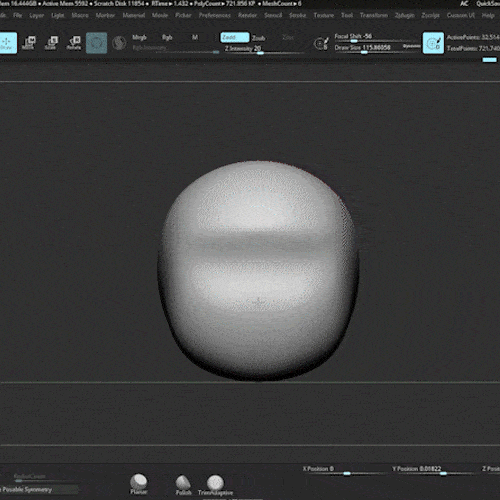Activate the Rotate tool icon
The height and width of the screenshot is (500, 500).
click(74, 43)
